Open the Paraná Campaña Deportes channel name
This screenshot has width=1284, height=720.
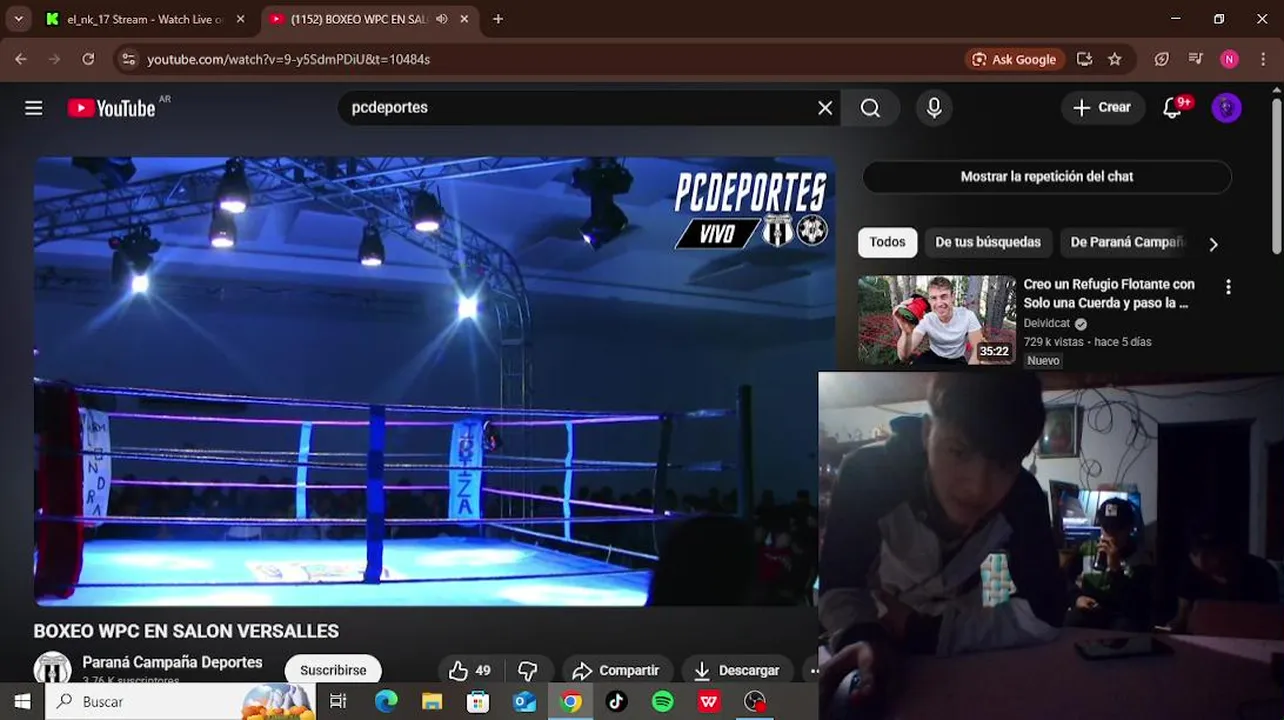pos(172,662)
